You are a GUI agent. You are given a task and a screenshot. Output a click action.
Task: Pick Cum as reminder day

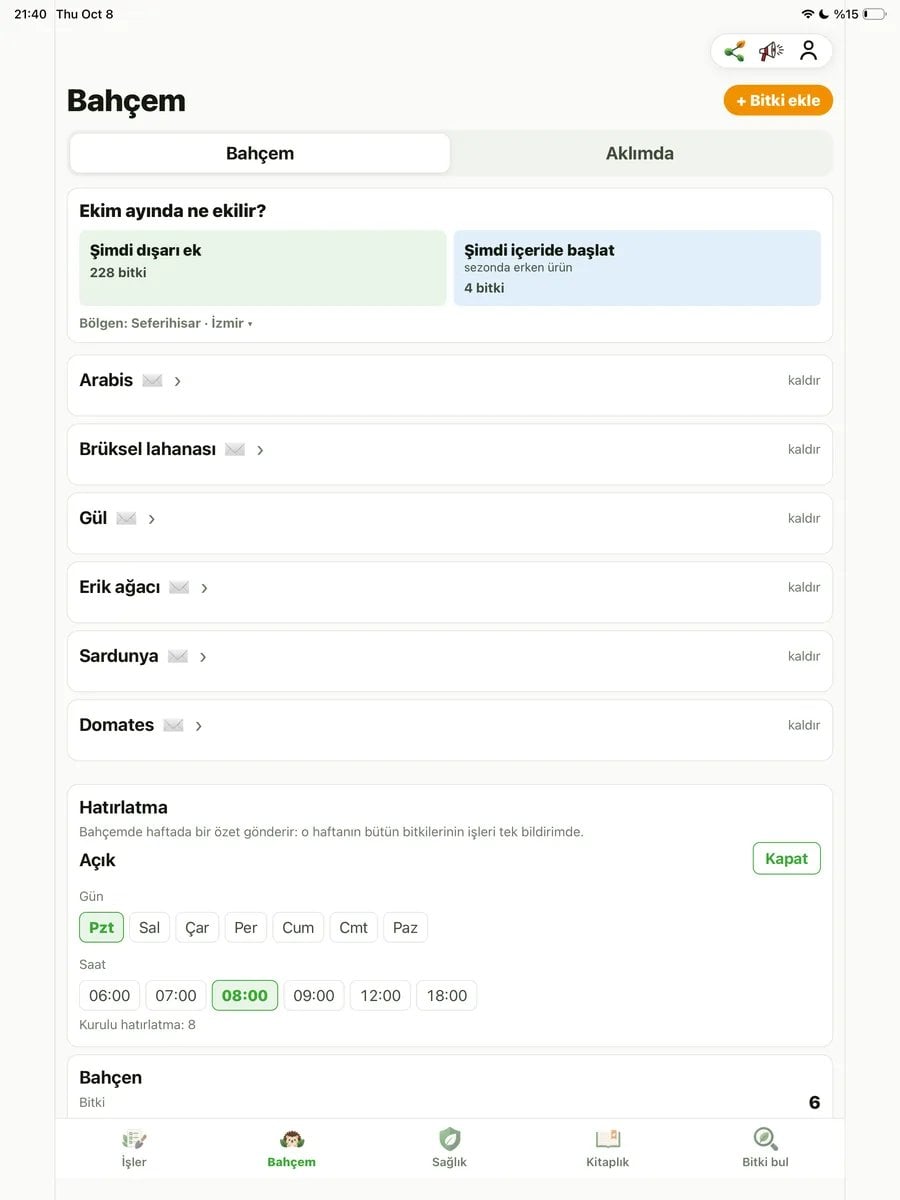click(x=298, y=927)
